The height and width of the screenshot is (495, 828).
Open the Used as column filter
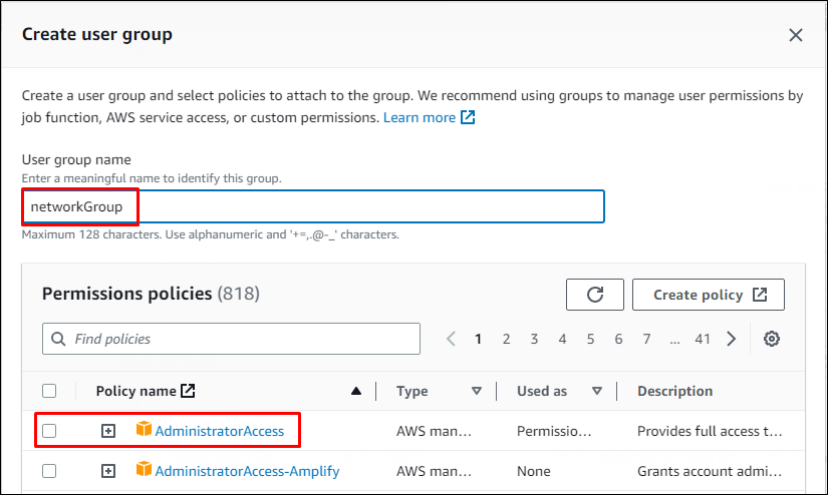(x=597, y=391)
